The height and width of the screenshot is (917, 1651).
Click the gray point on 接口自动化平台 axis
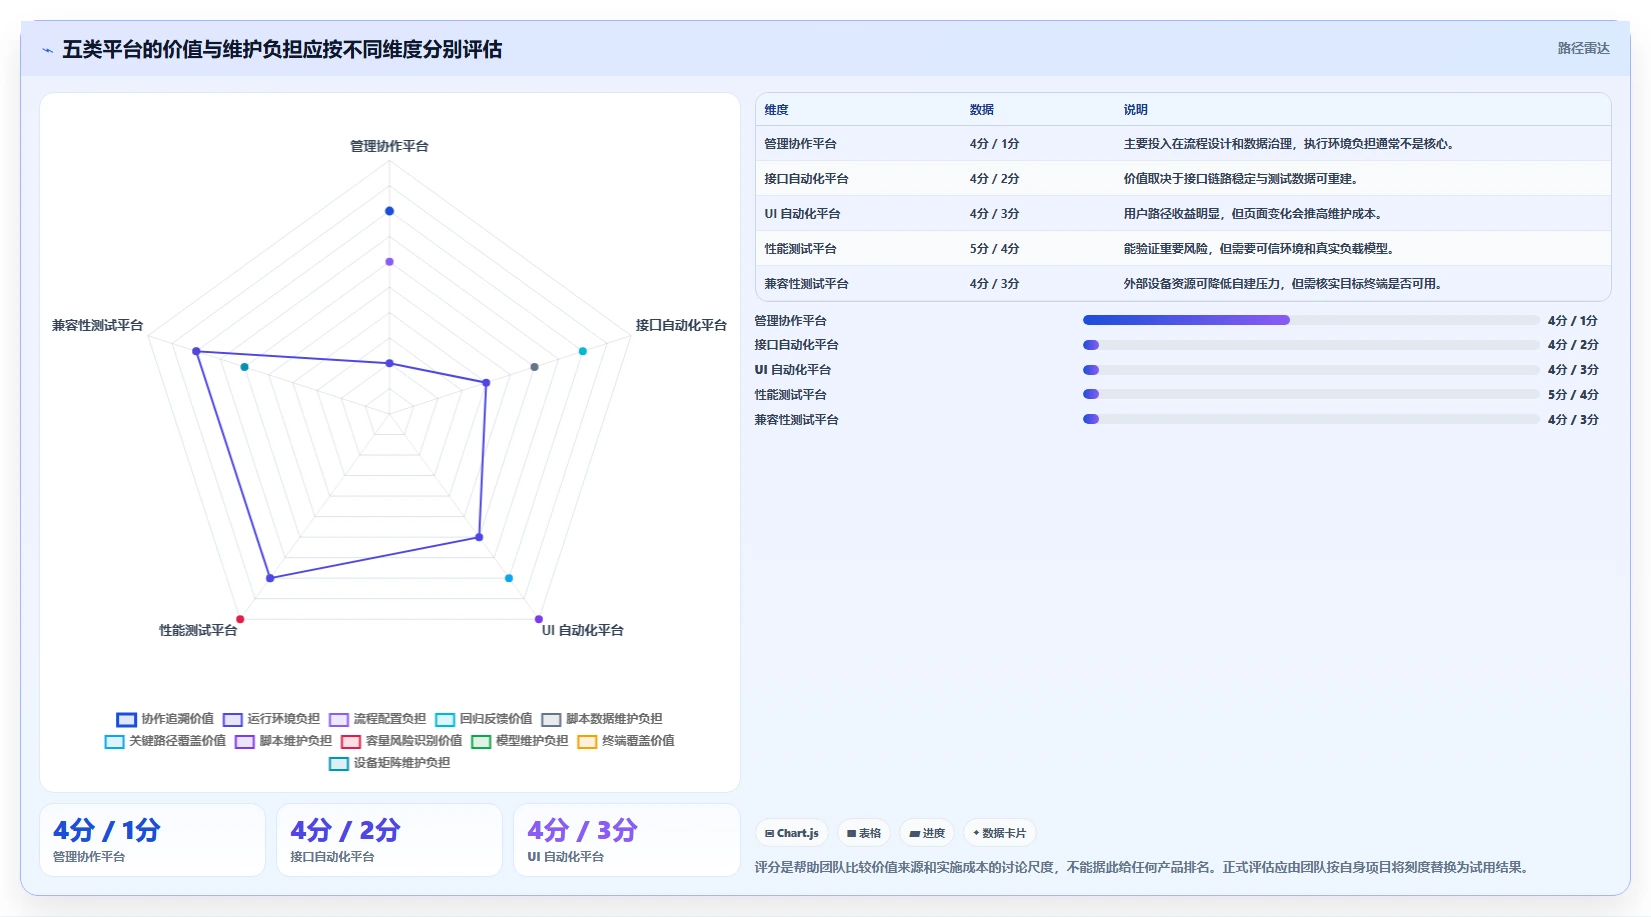(x=534, y=367)
